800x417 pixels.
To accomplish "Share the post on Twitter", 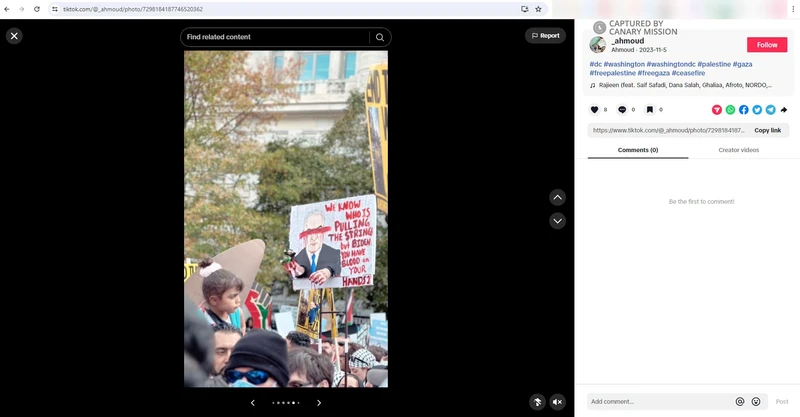I will click(757, 110).
